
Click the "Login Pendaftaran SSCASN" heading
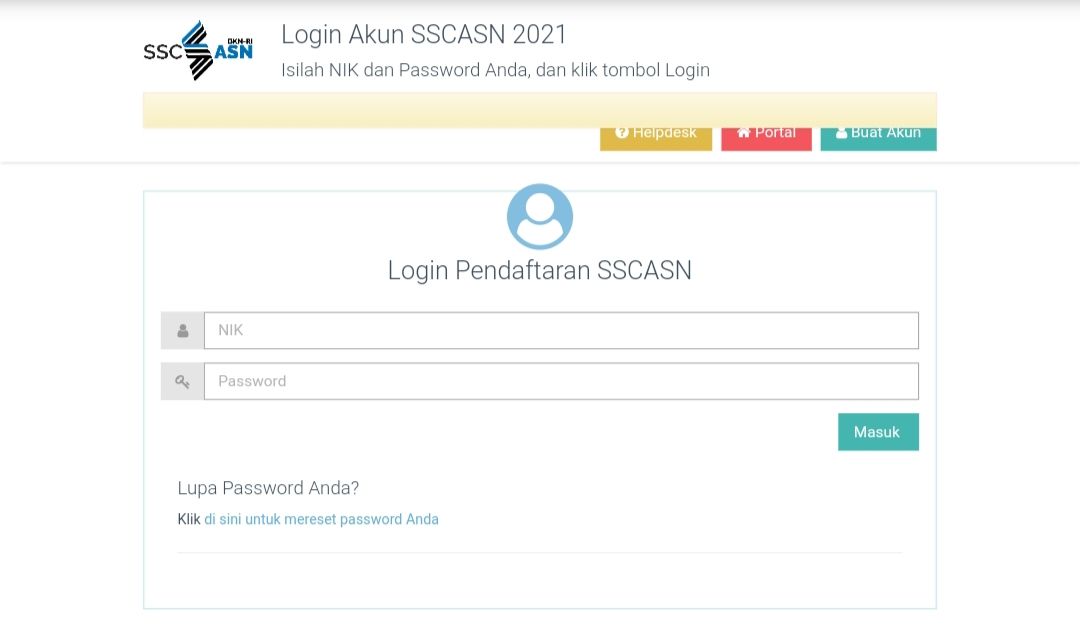click(x=539, y=271)
